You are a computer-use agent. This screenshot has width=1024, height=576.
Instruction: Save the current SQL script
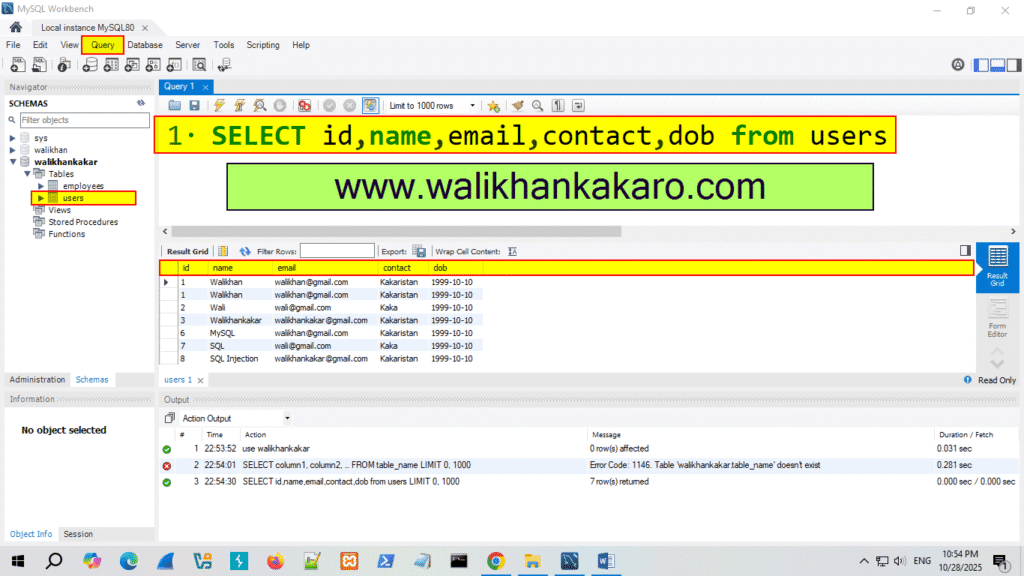coord(194,105)
